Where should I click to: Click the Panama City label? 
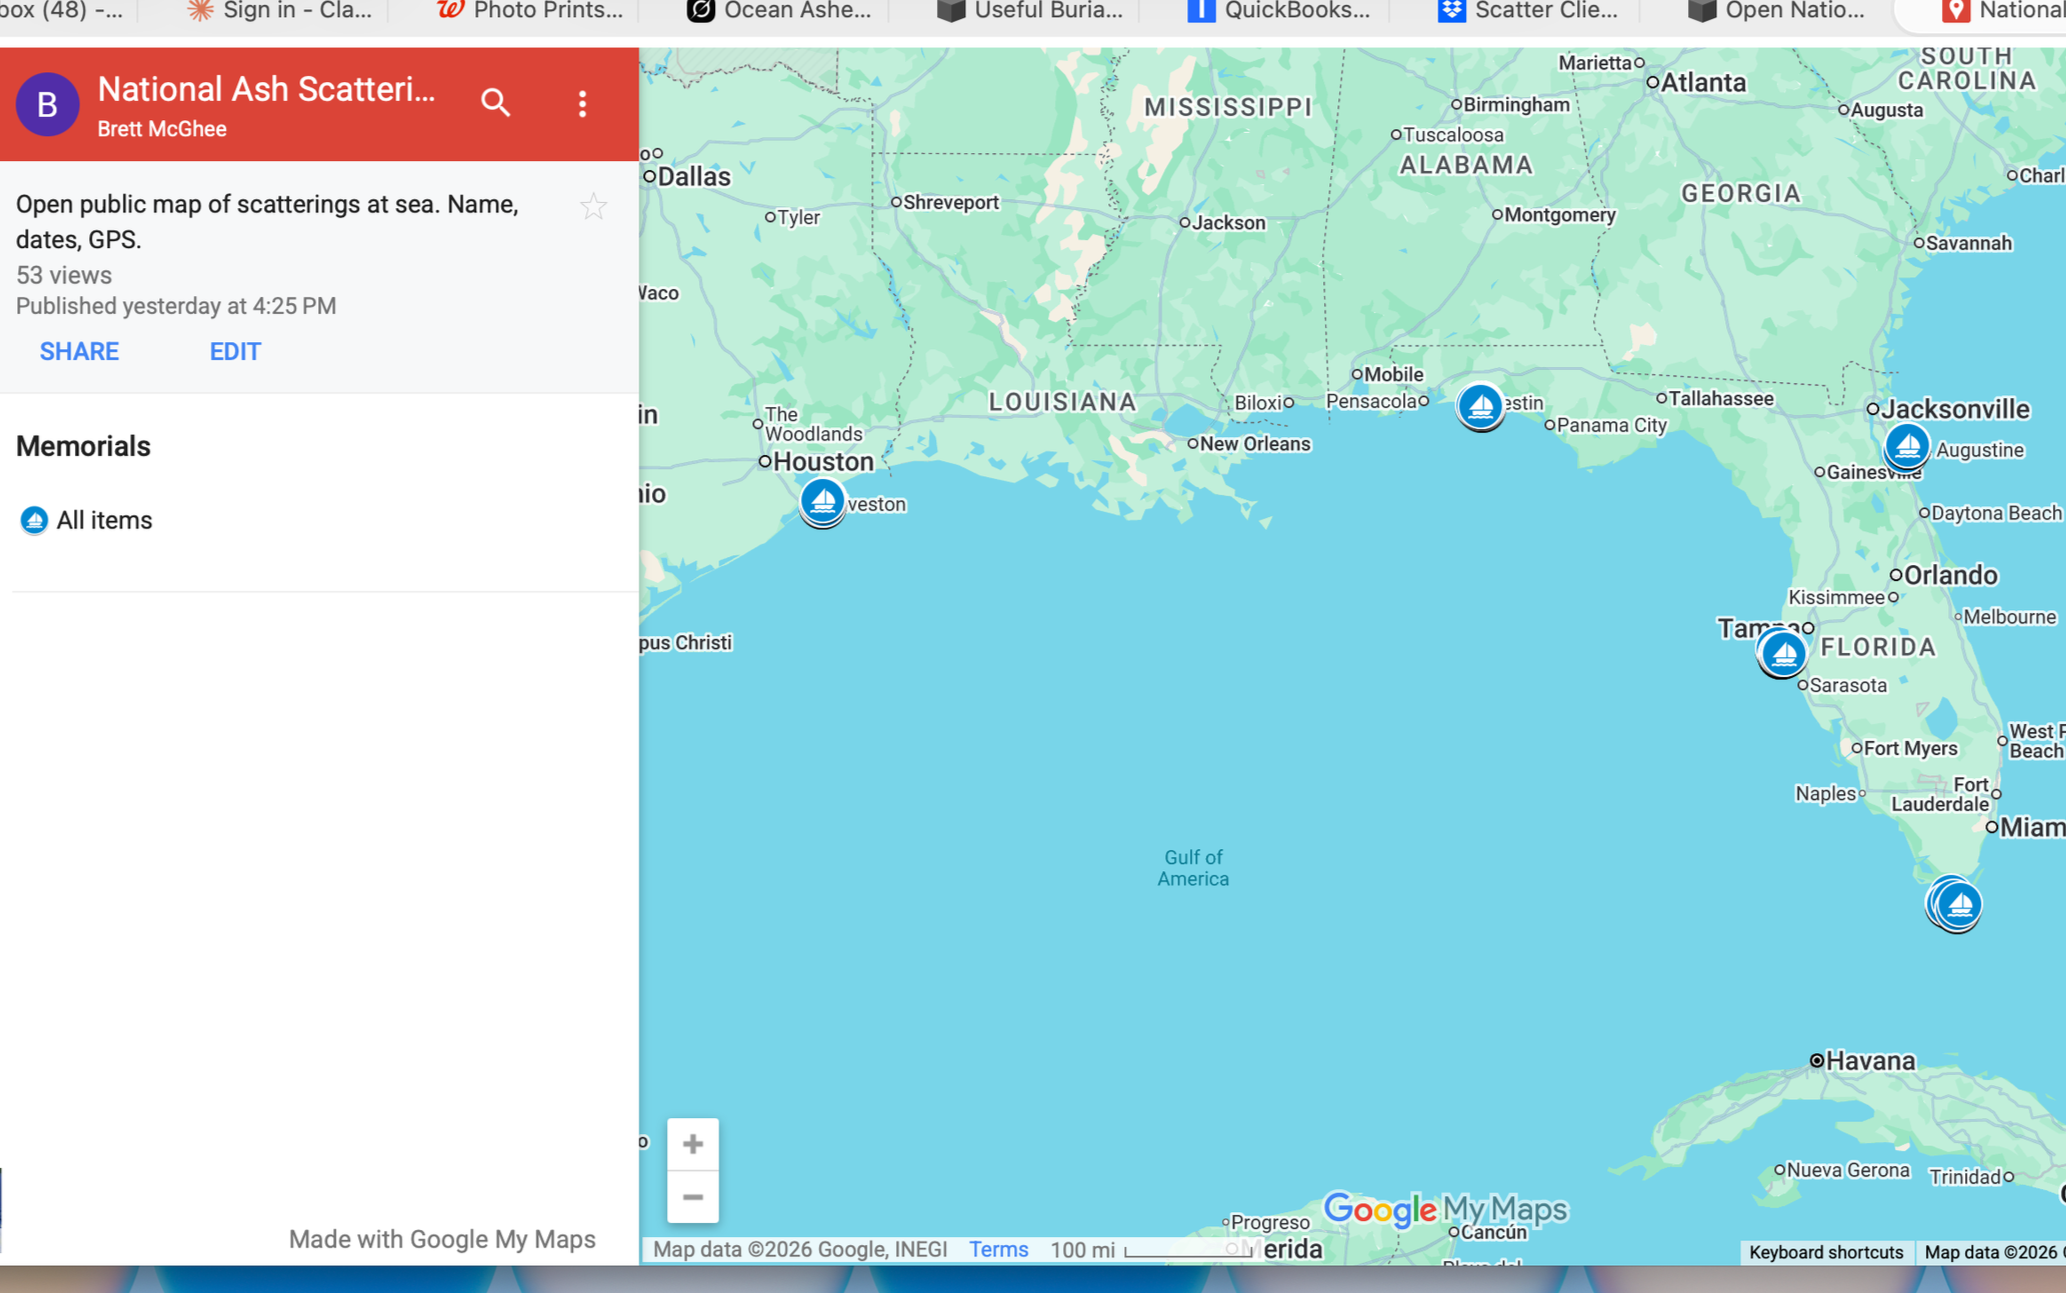point(1612,425)
